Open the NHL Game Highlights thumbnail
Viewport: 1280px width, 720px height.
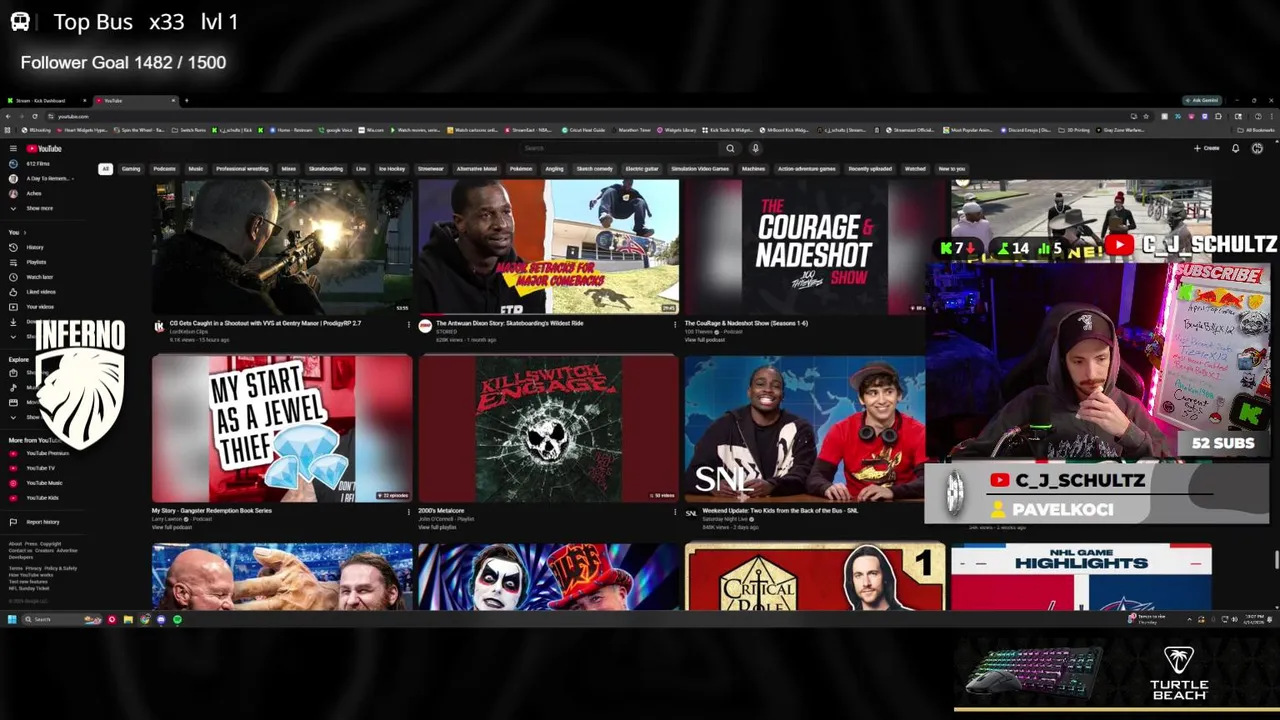1081,577
